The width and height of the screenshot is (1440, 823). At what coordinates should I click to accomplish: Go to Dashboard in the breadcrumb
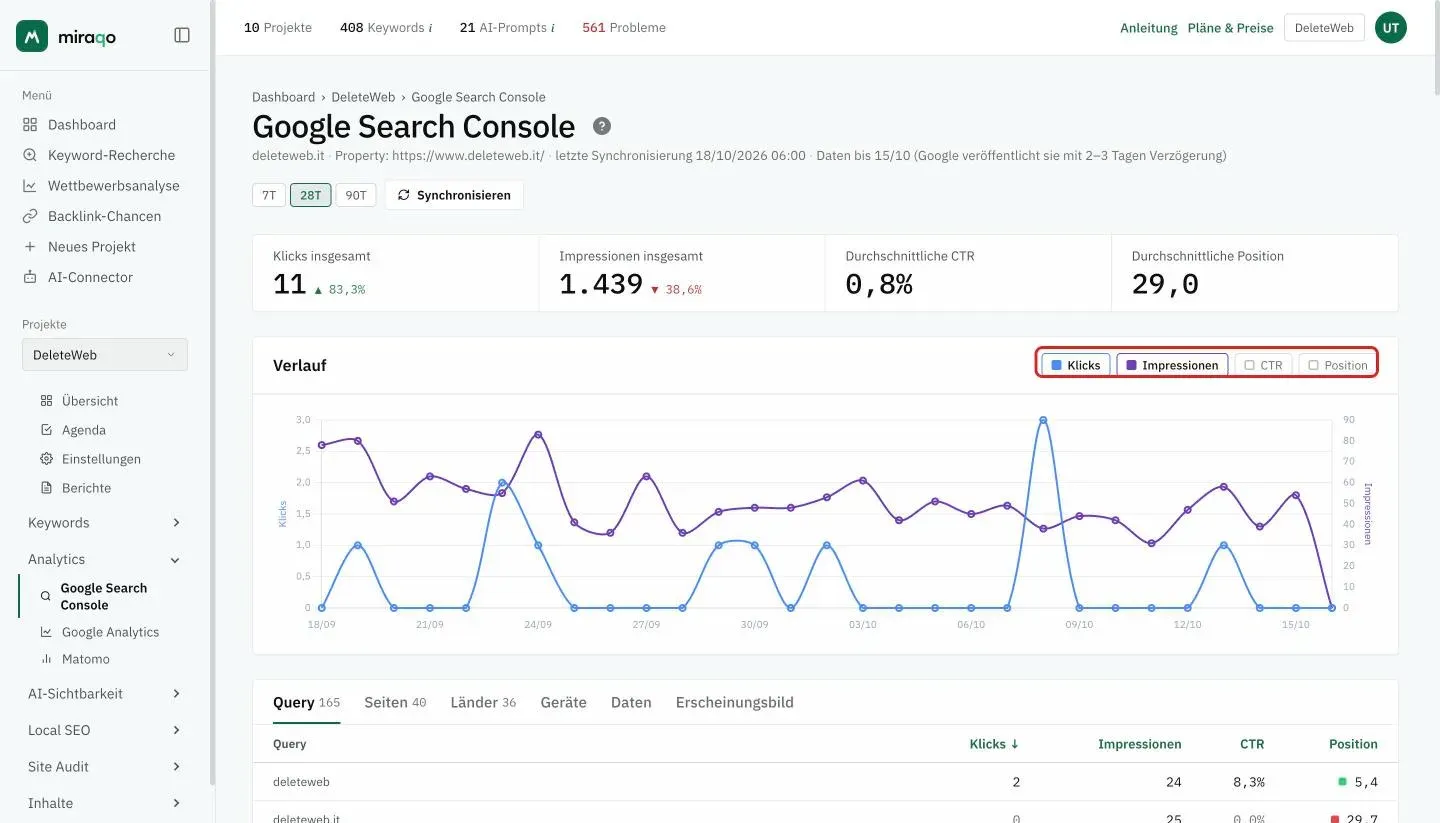[x=283, y=97]
